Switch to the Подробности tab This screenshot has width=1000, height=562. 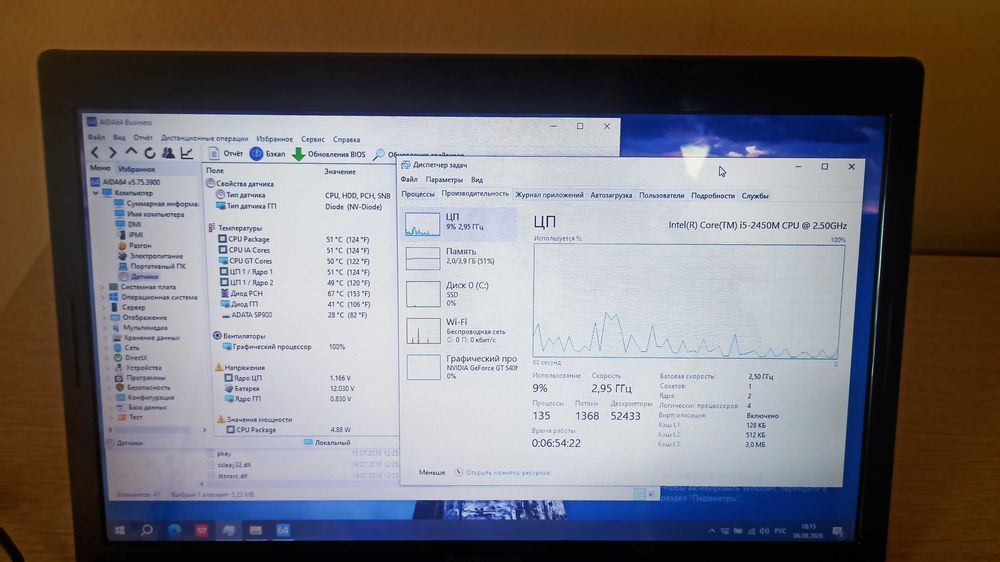[x=712, y=196]
